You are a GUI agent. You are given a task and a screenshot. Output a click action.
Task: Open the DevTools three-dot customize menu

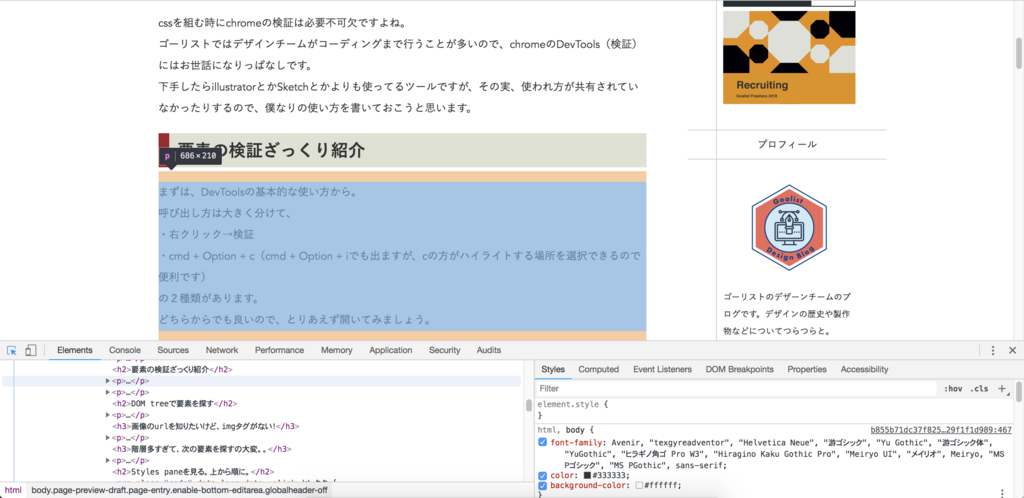[x=993, y=350]
